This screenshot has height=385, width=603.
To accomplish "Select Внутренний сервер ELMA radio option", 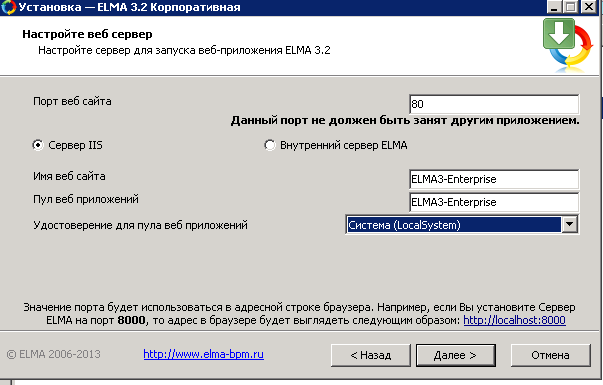I will pos(270,145).
